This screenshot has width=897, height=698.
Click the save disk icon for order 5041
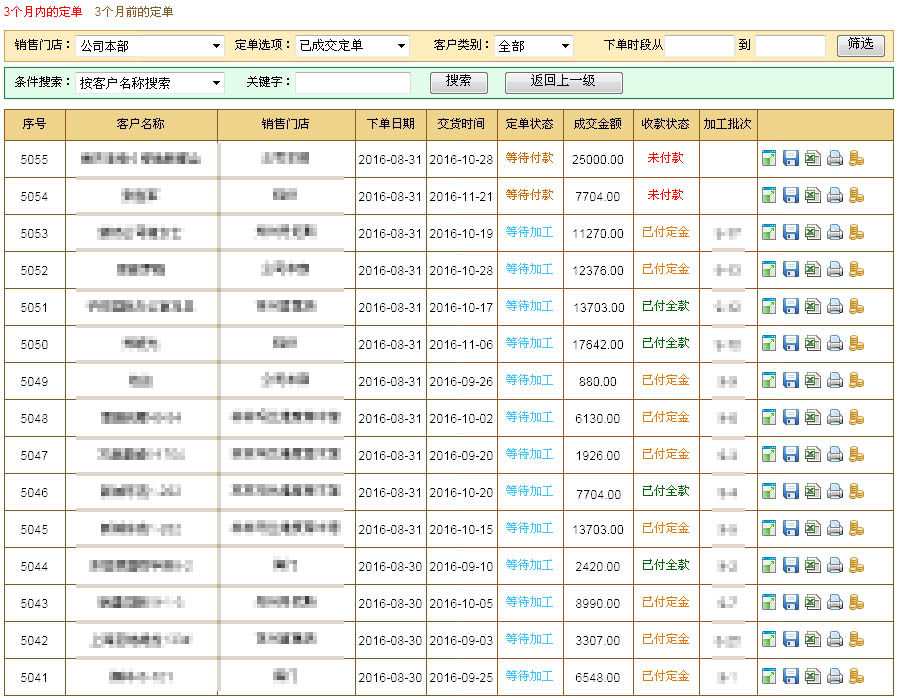pyautogui.click(x=791, y=676)
